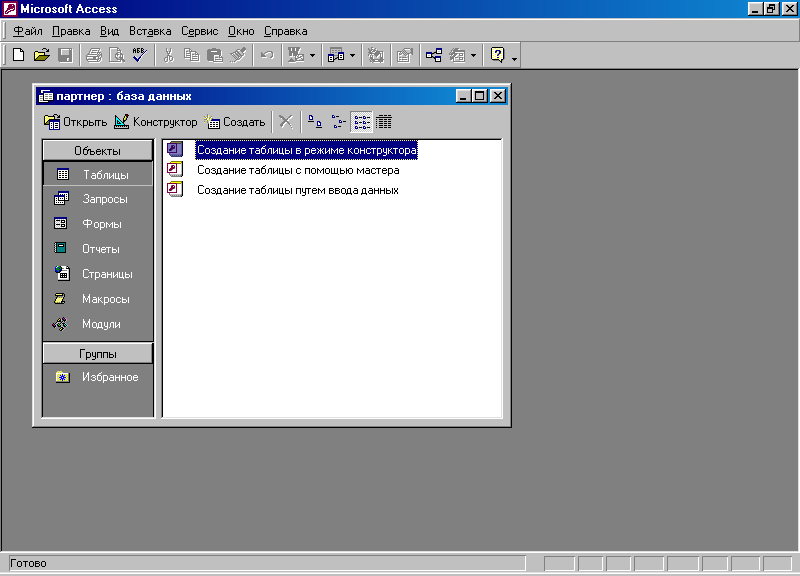Click the Группы header bar
800x576 pixels.
pos(97,354)
